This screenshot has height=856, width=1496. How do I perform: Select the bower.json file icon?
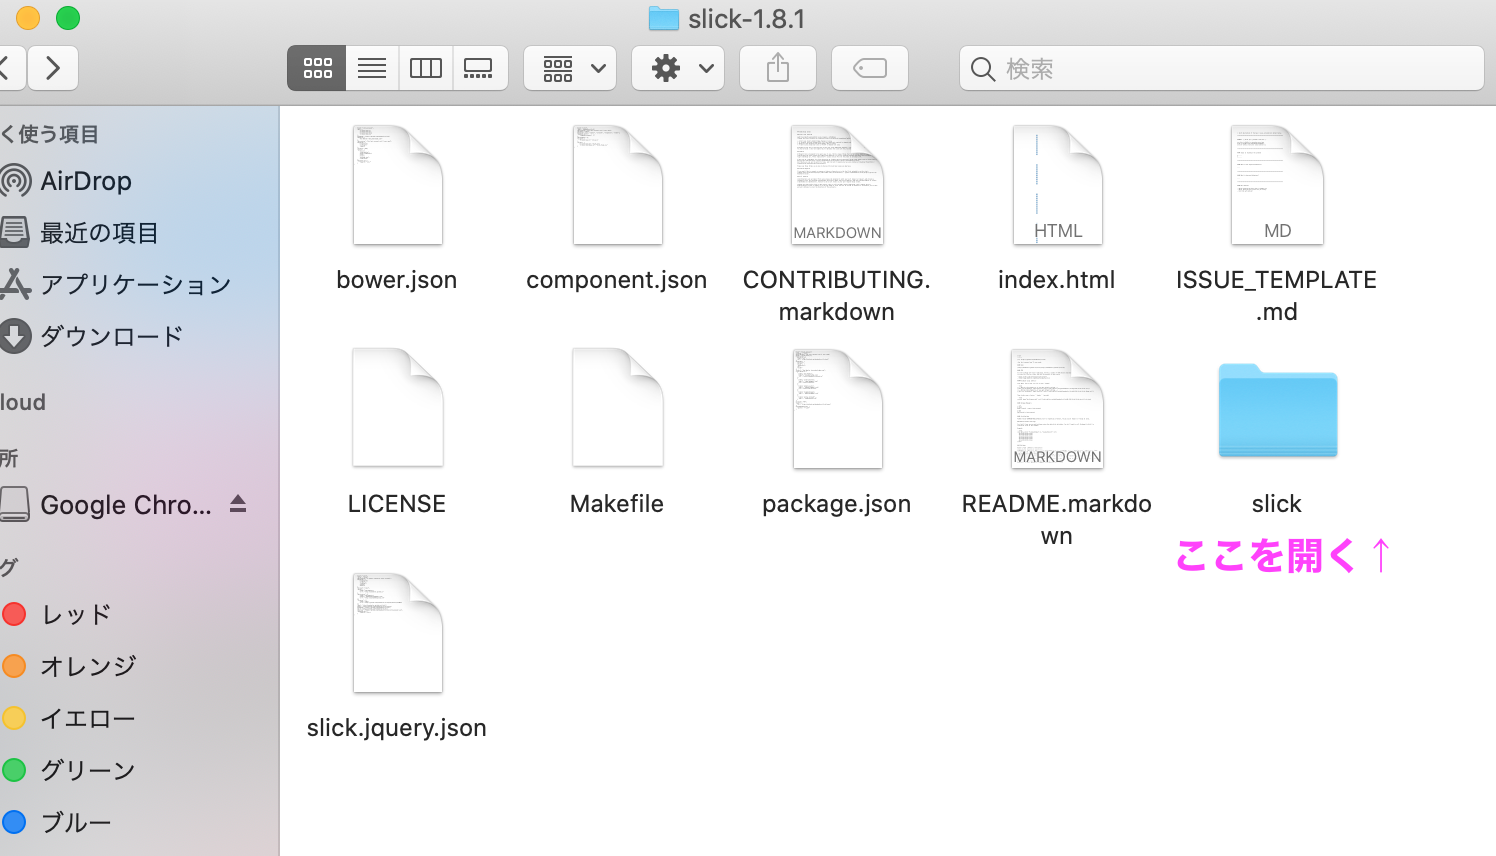(397, 185)
